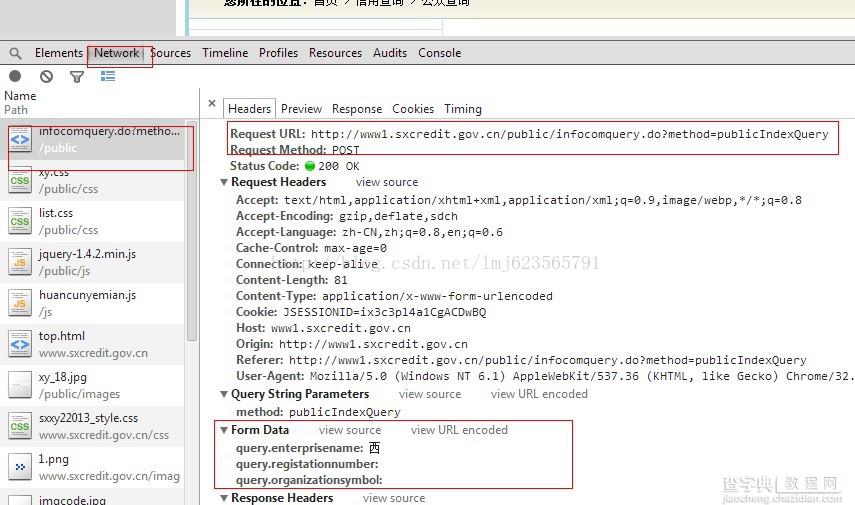
Task: Select the Cookies tab
Action: click(413, 109)
